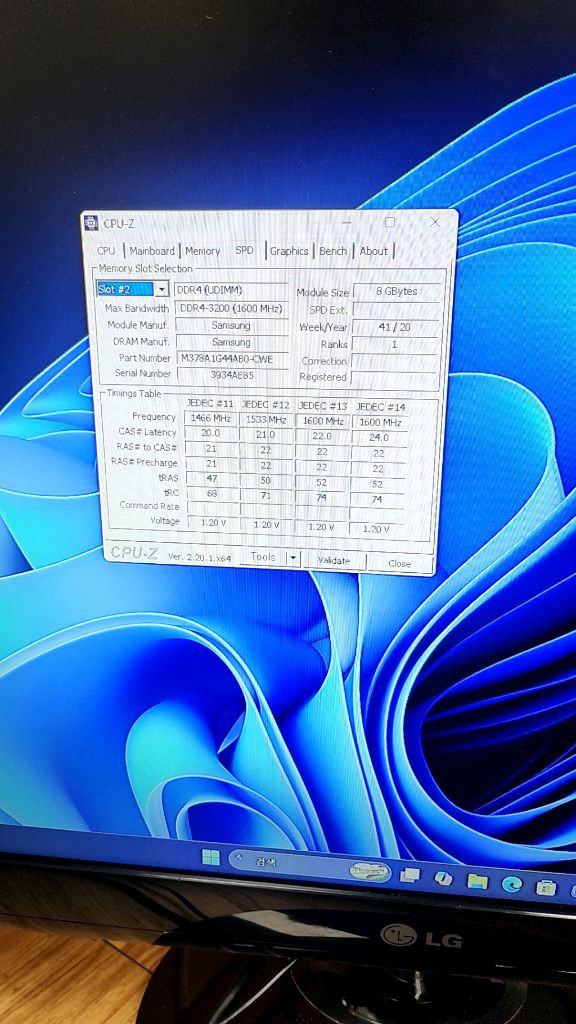Image resolution: width=576 pixels, height=1024 pixels.
Task: Click the Ver. 2.20.1.x64 version text
Action: pos(199,557)
